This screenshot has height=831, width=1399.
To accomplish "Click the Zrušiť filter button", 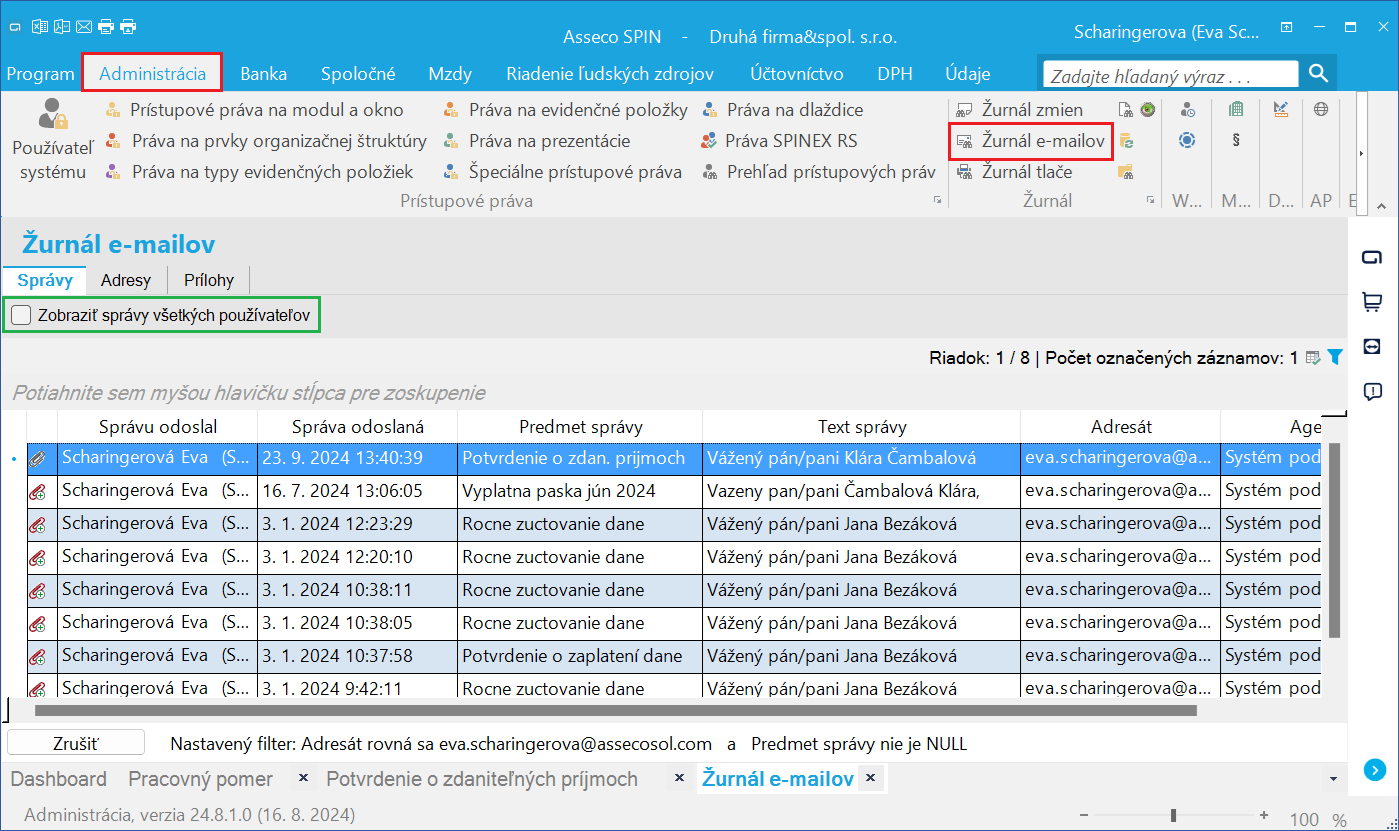I will click(76, 743).
